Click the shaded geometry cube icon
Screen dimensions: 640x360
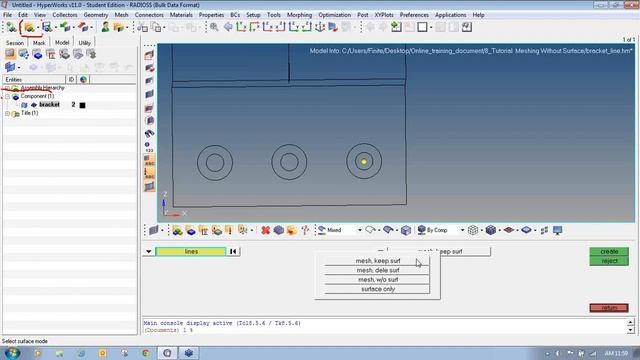[x=406, y=230]
